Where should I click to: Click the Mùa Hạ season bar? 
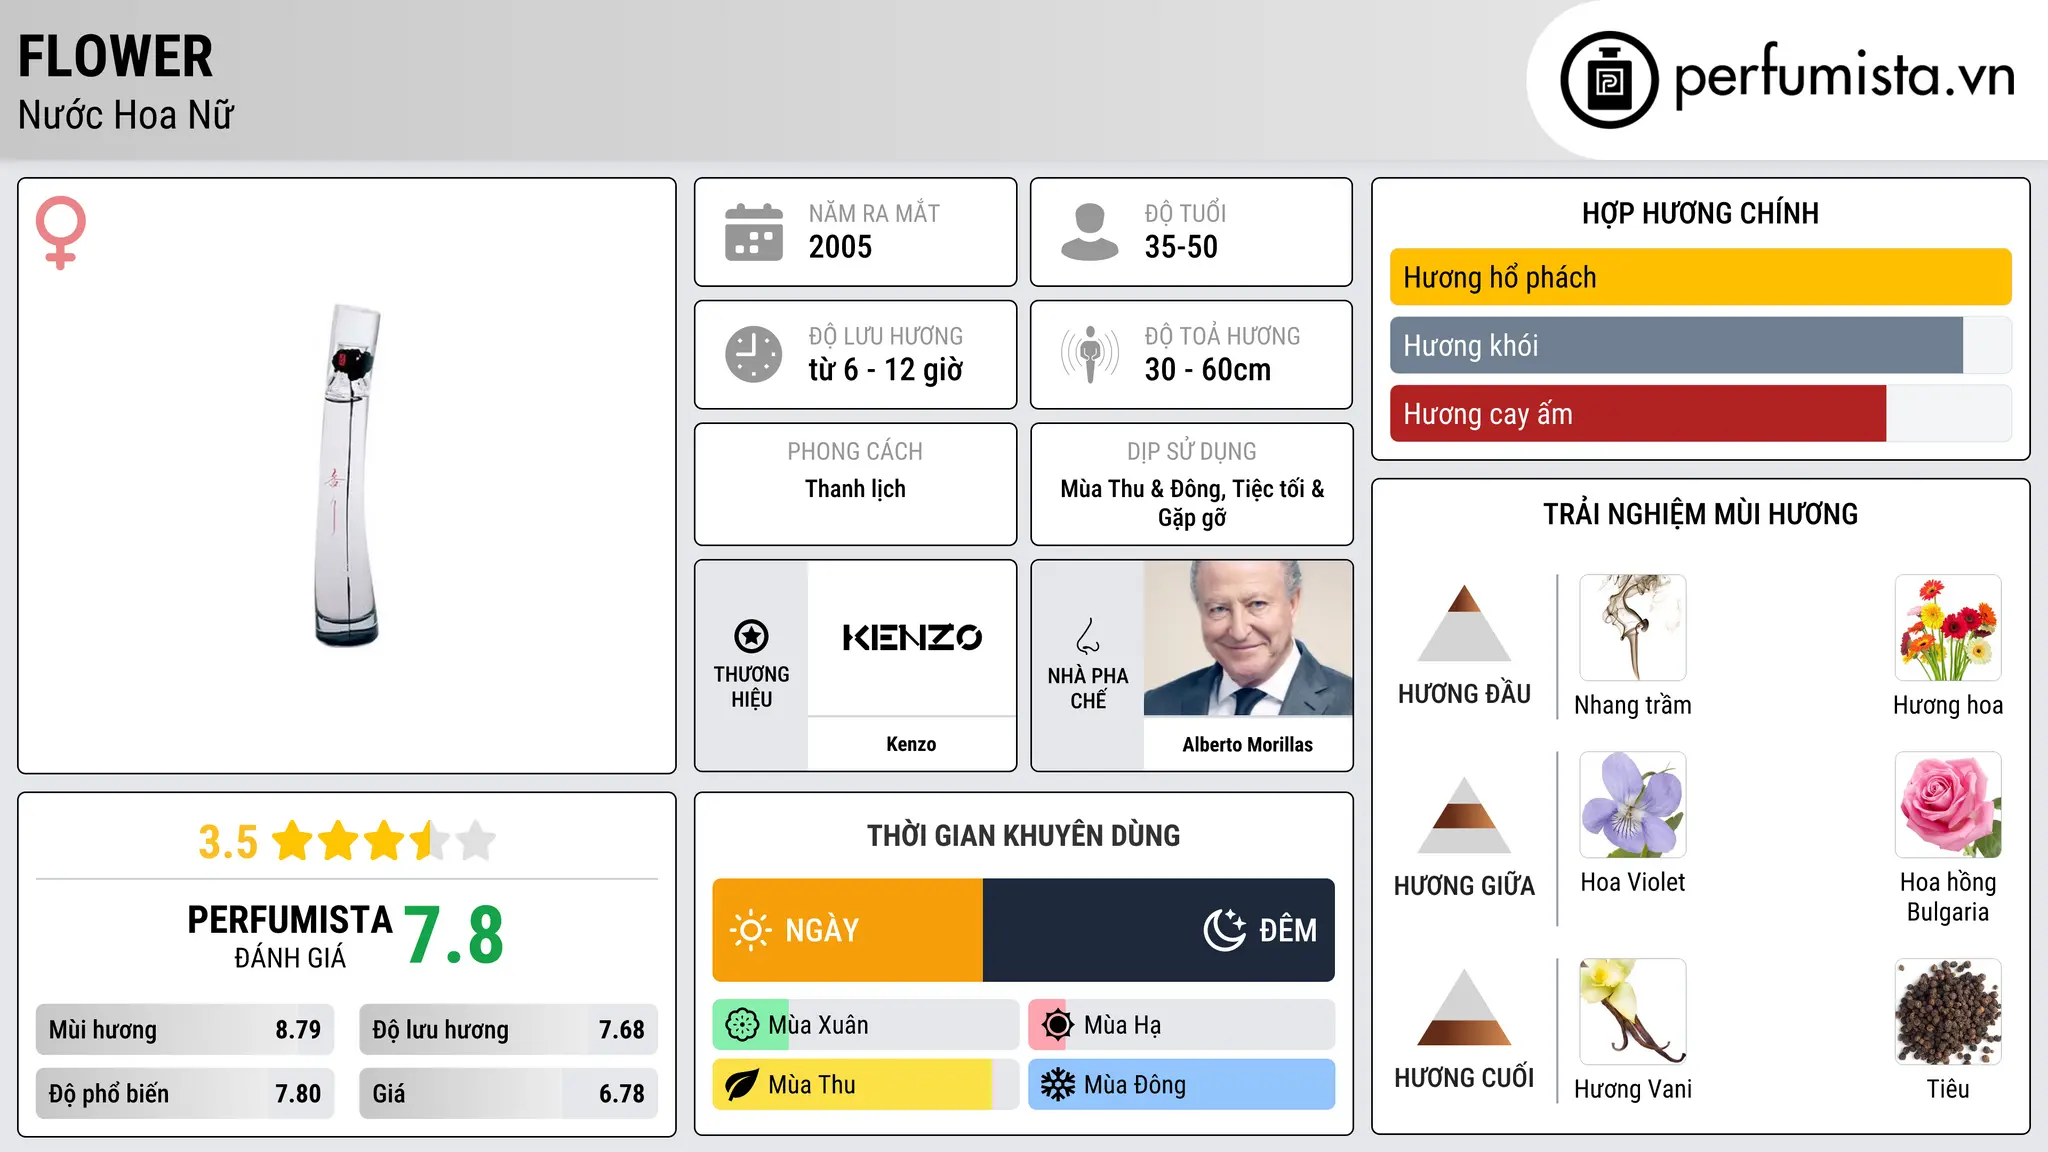(1182, 1025)
